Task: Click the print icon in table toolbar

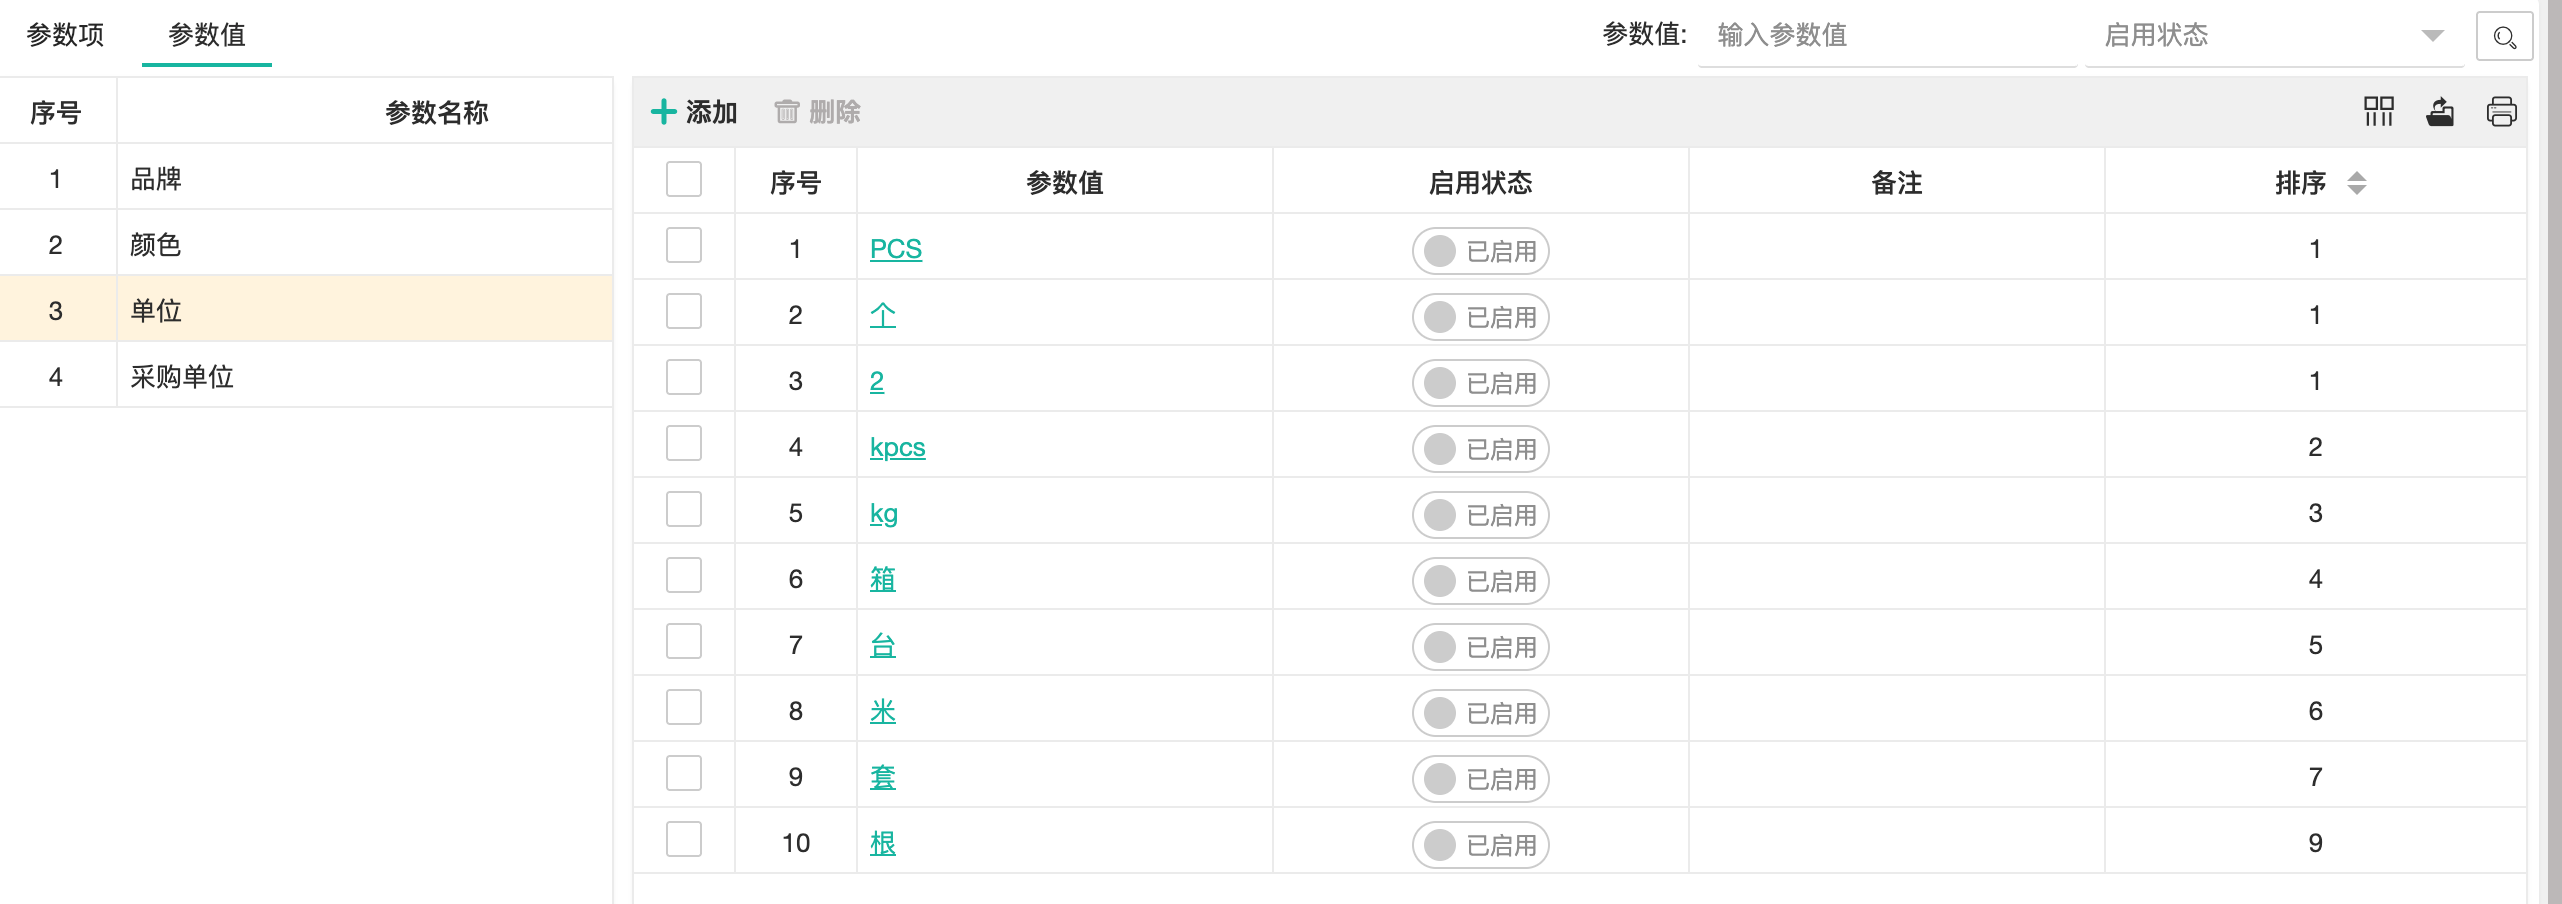Action: click(x=2501, y=111)
